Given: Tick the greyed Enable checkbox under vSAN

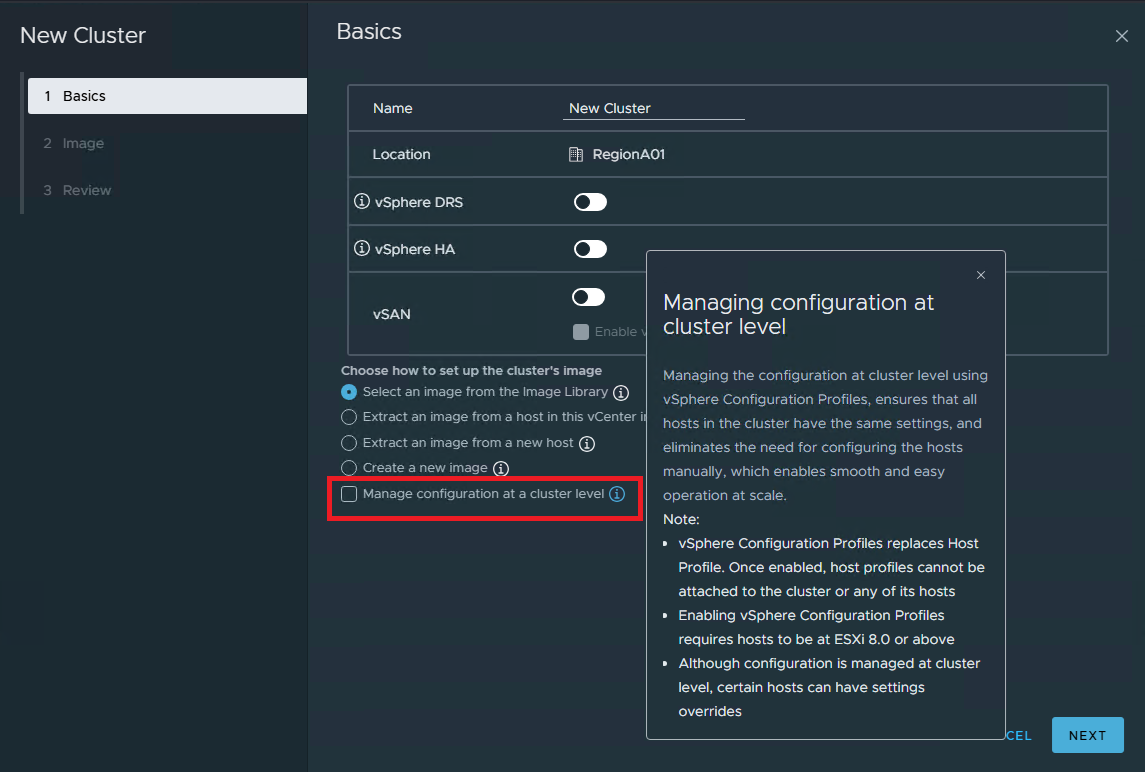Looking at the screenshot, I should point(581,332).
